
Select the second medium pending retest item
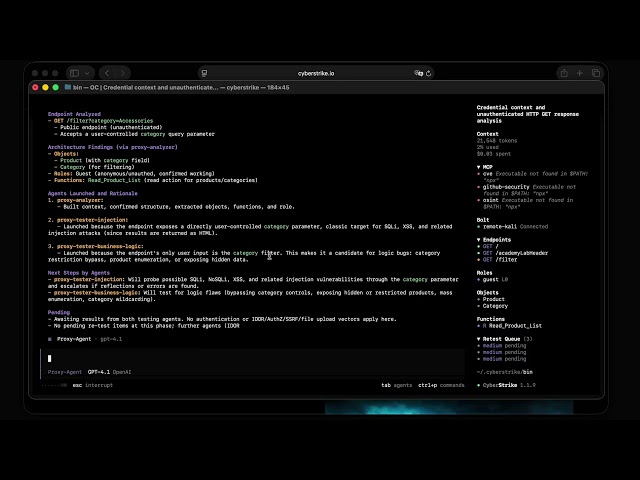pyautogui.click(x=501, y=352)
